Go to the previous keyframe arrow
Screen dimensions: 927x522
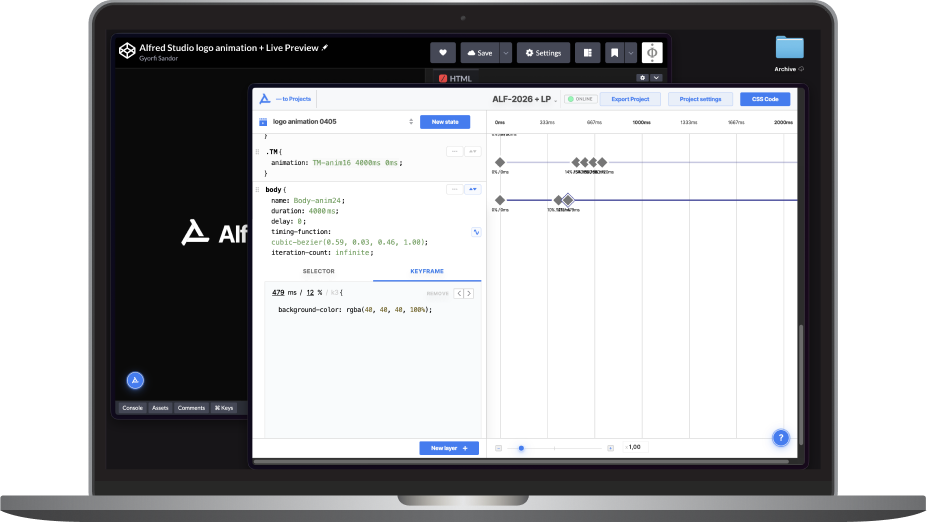(x=459, y=293)
